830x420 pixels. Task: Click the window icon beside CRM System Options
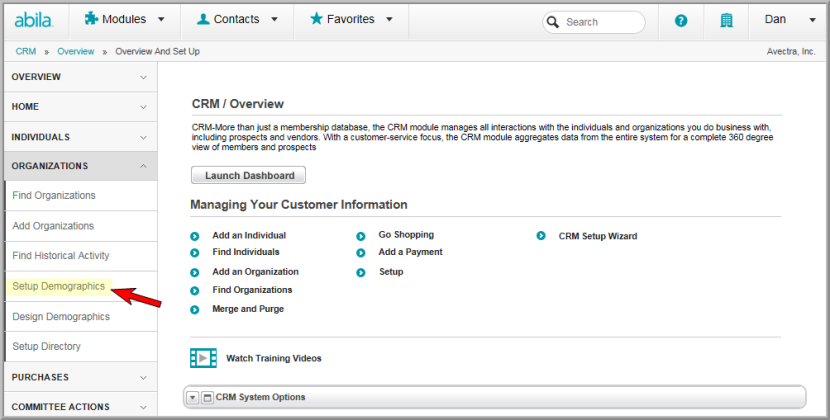pos(208,397)
